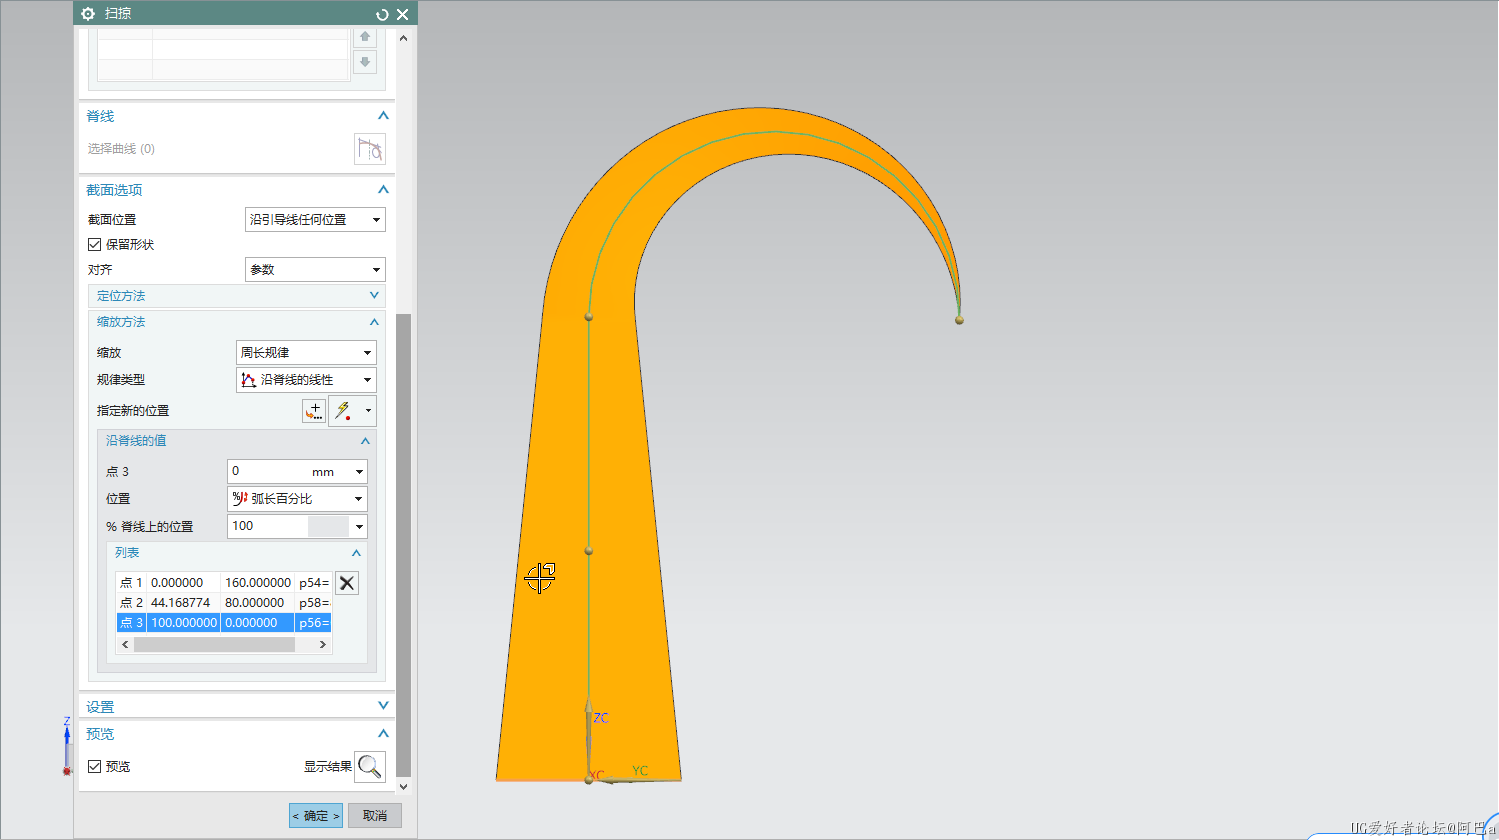This screenshot has height=840, width=1499.
Task: Collapse the 沿脊线的值 group
Action: click(365, 441)
